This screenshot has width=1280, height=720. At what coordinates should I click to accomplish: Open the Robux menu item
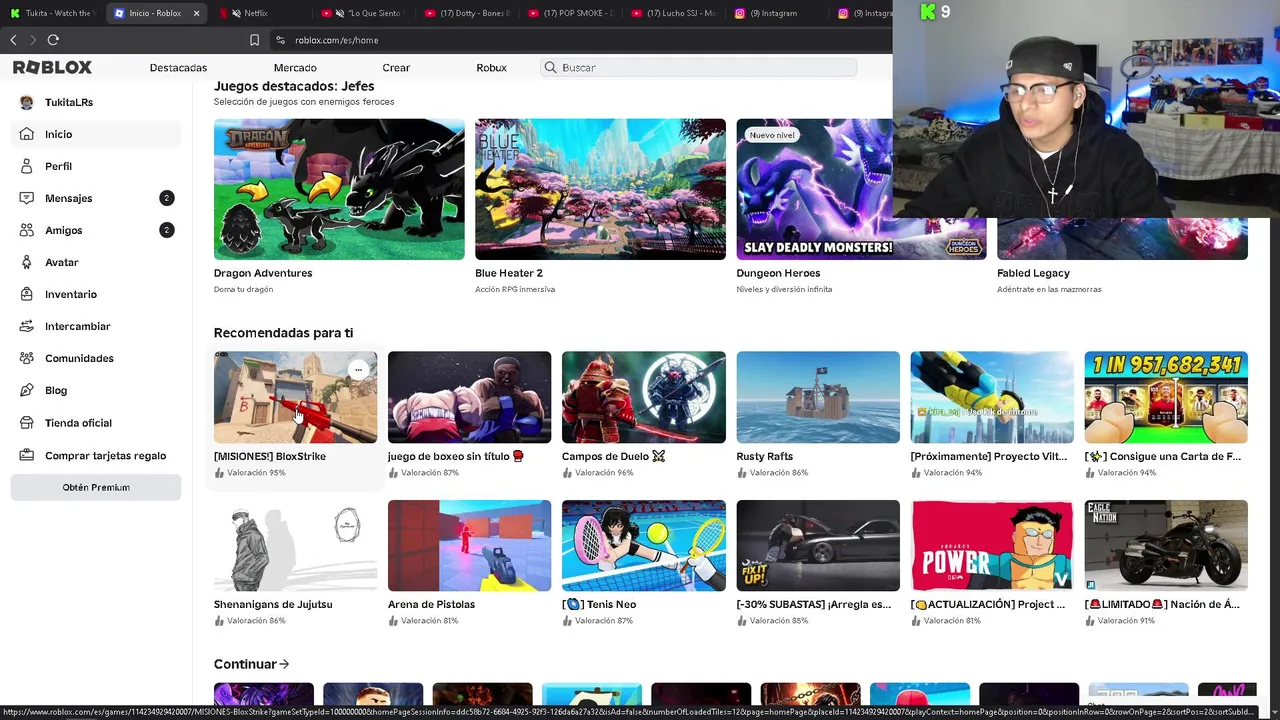point(491,67)
